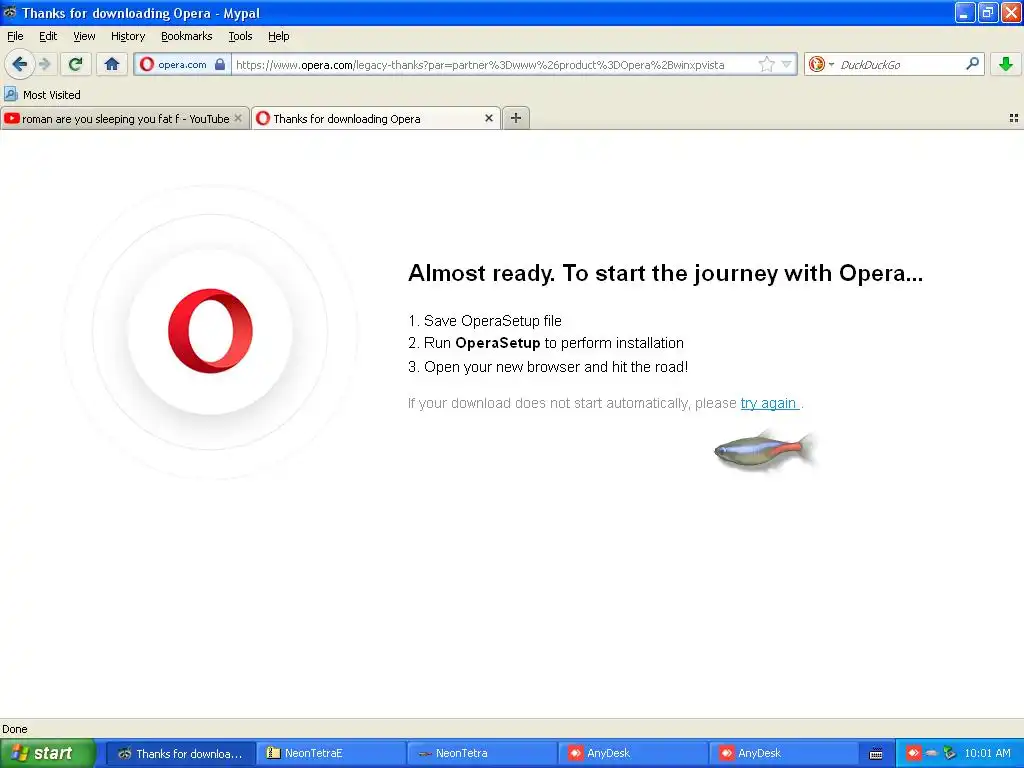Click the tray icon left of the clock
The image size is (1024, 768).
tap(949, 753)
